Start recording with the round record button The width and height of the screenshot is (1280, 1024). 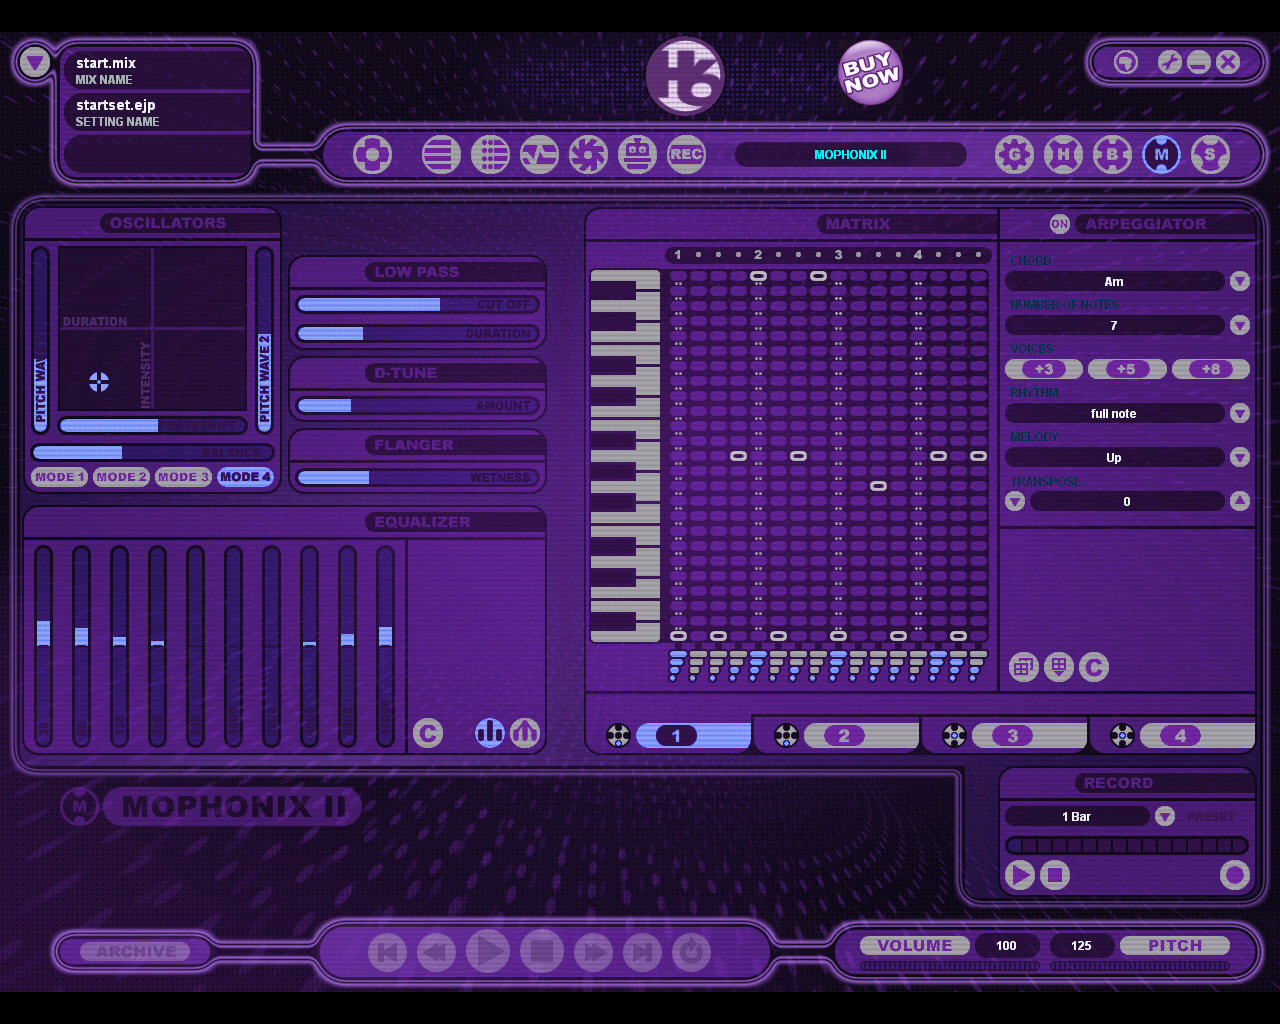tap(1235, 875)
